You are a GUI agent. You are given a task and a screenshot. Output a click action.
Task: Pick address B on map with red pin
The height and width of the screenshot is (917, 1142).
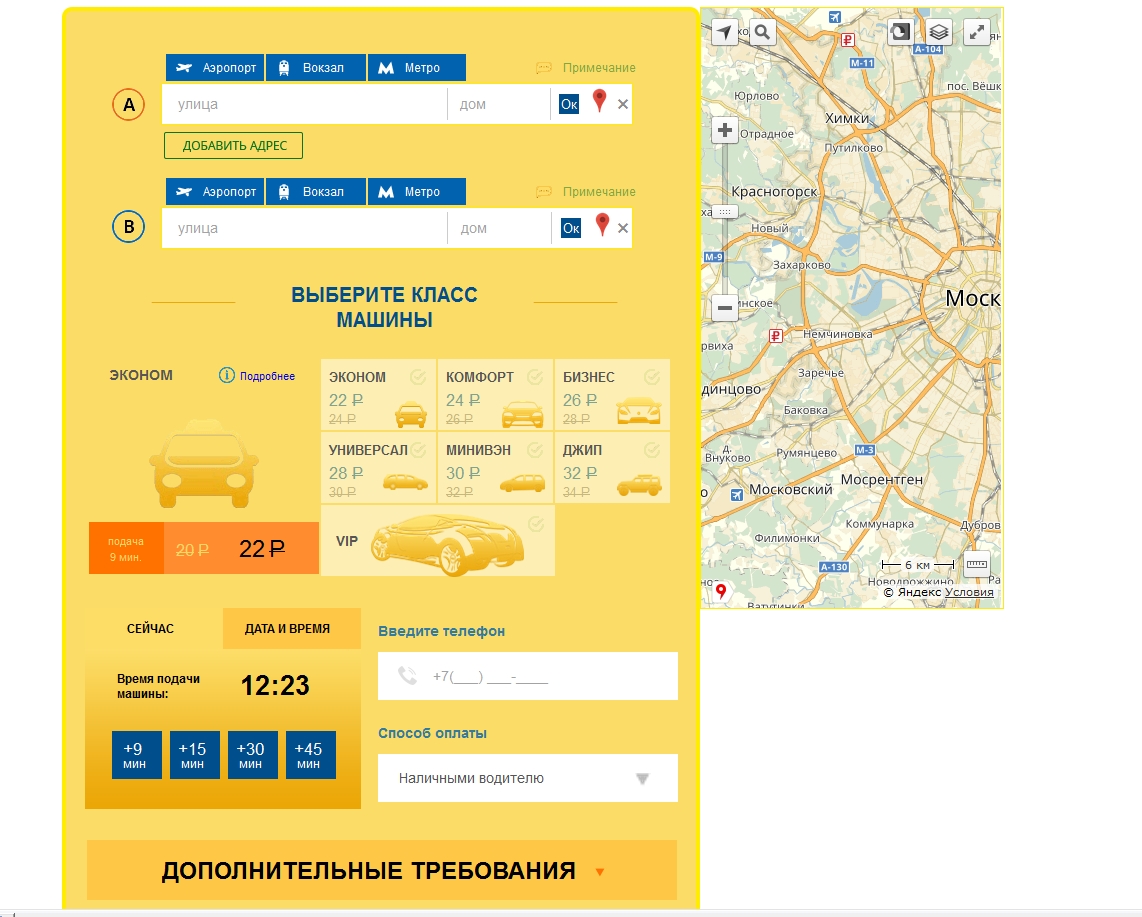(x=602, y=225)
